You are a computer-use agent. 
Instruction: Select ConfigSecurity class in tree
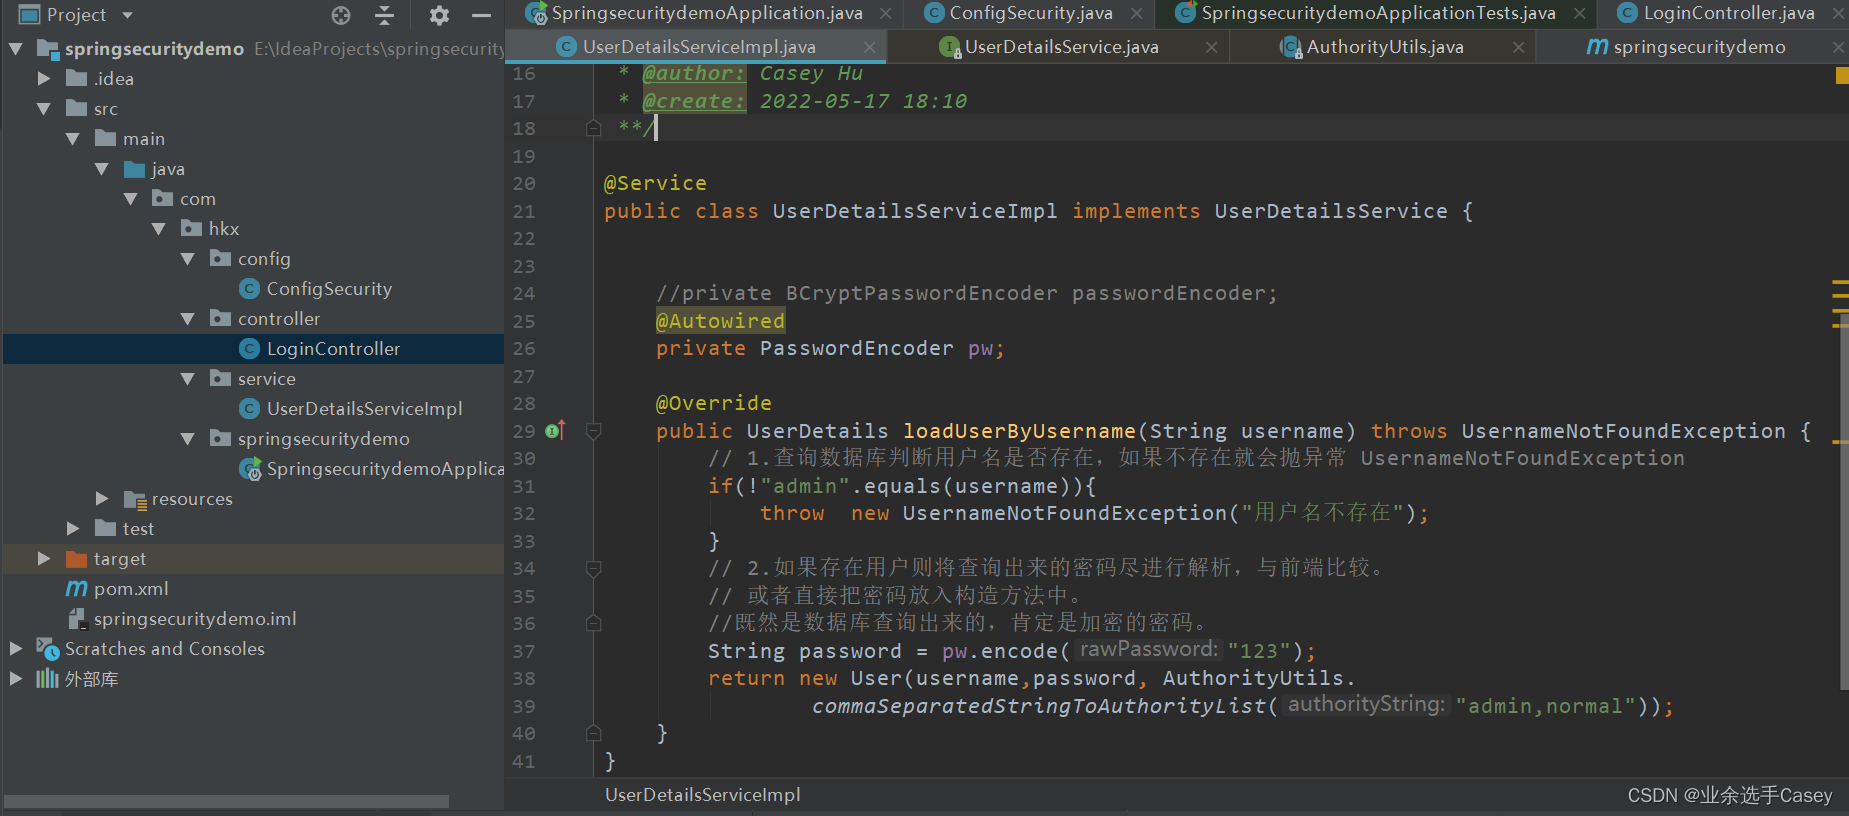[329, 288]
